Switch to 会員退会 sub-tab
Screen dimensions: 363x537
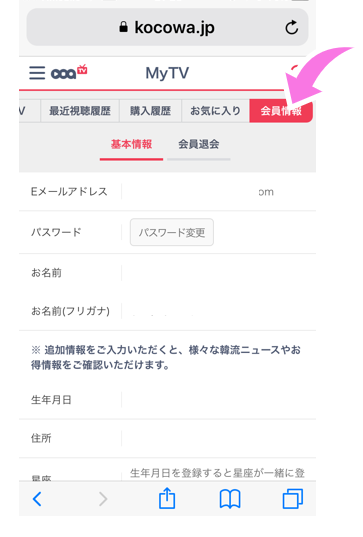point(199,145)
